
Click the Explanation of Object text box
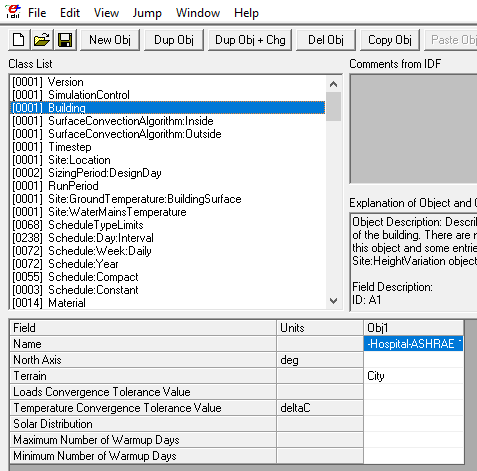point(414,262)
